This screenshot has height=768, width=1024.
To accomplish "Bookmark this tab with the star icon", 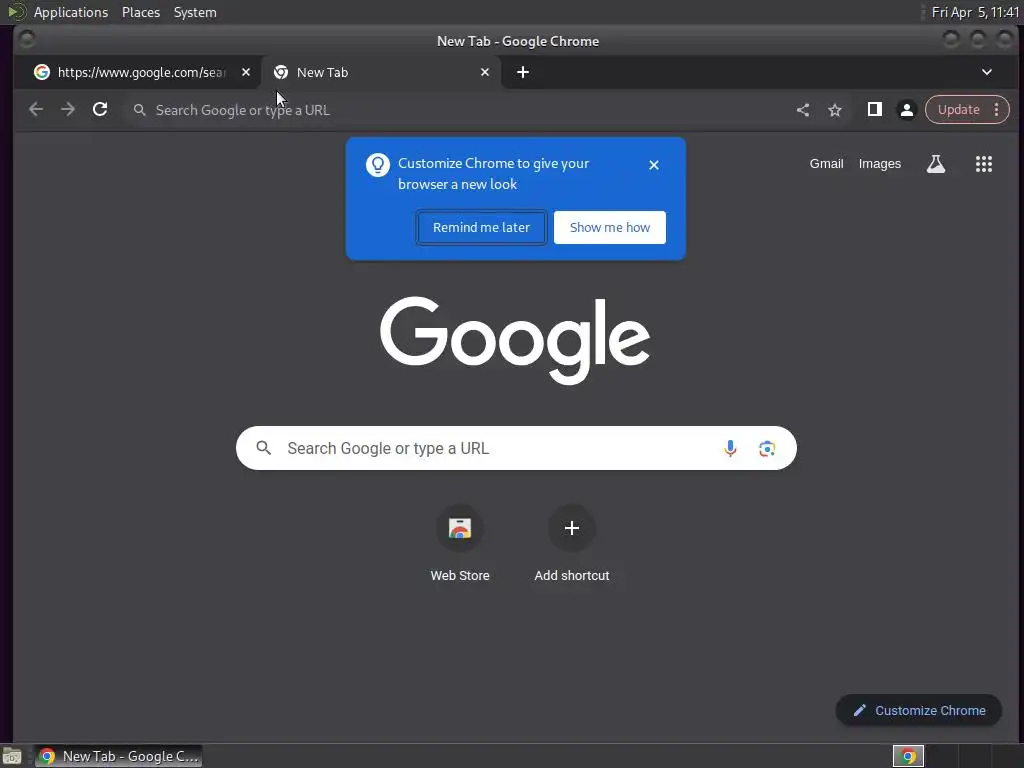I will [x=835, y=110].
